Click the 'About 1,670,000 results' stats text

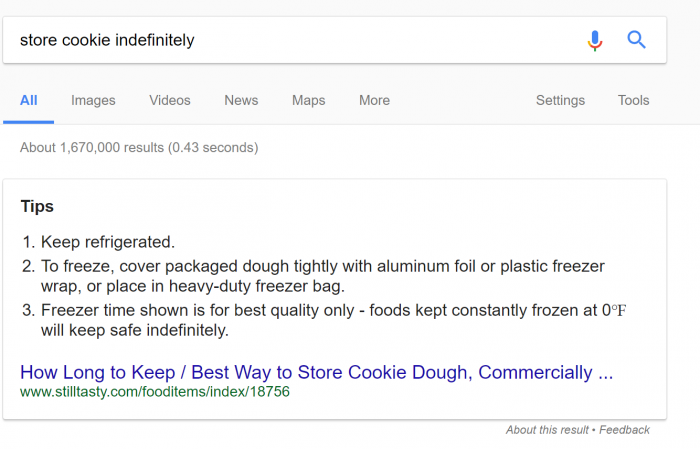tap(139, 148)
